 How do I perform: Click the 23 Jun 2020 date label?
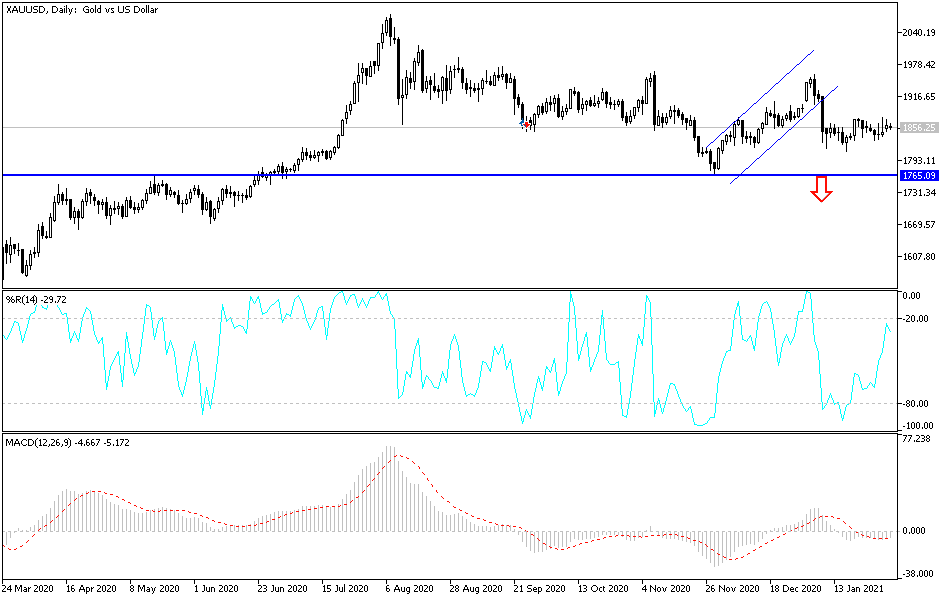coord(282,589)
